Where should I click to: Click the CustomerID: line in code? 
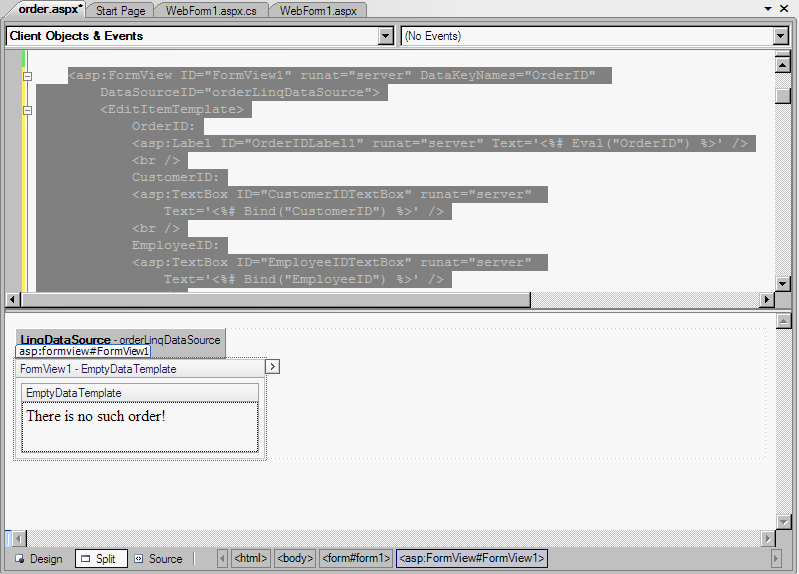pos(175,177)
